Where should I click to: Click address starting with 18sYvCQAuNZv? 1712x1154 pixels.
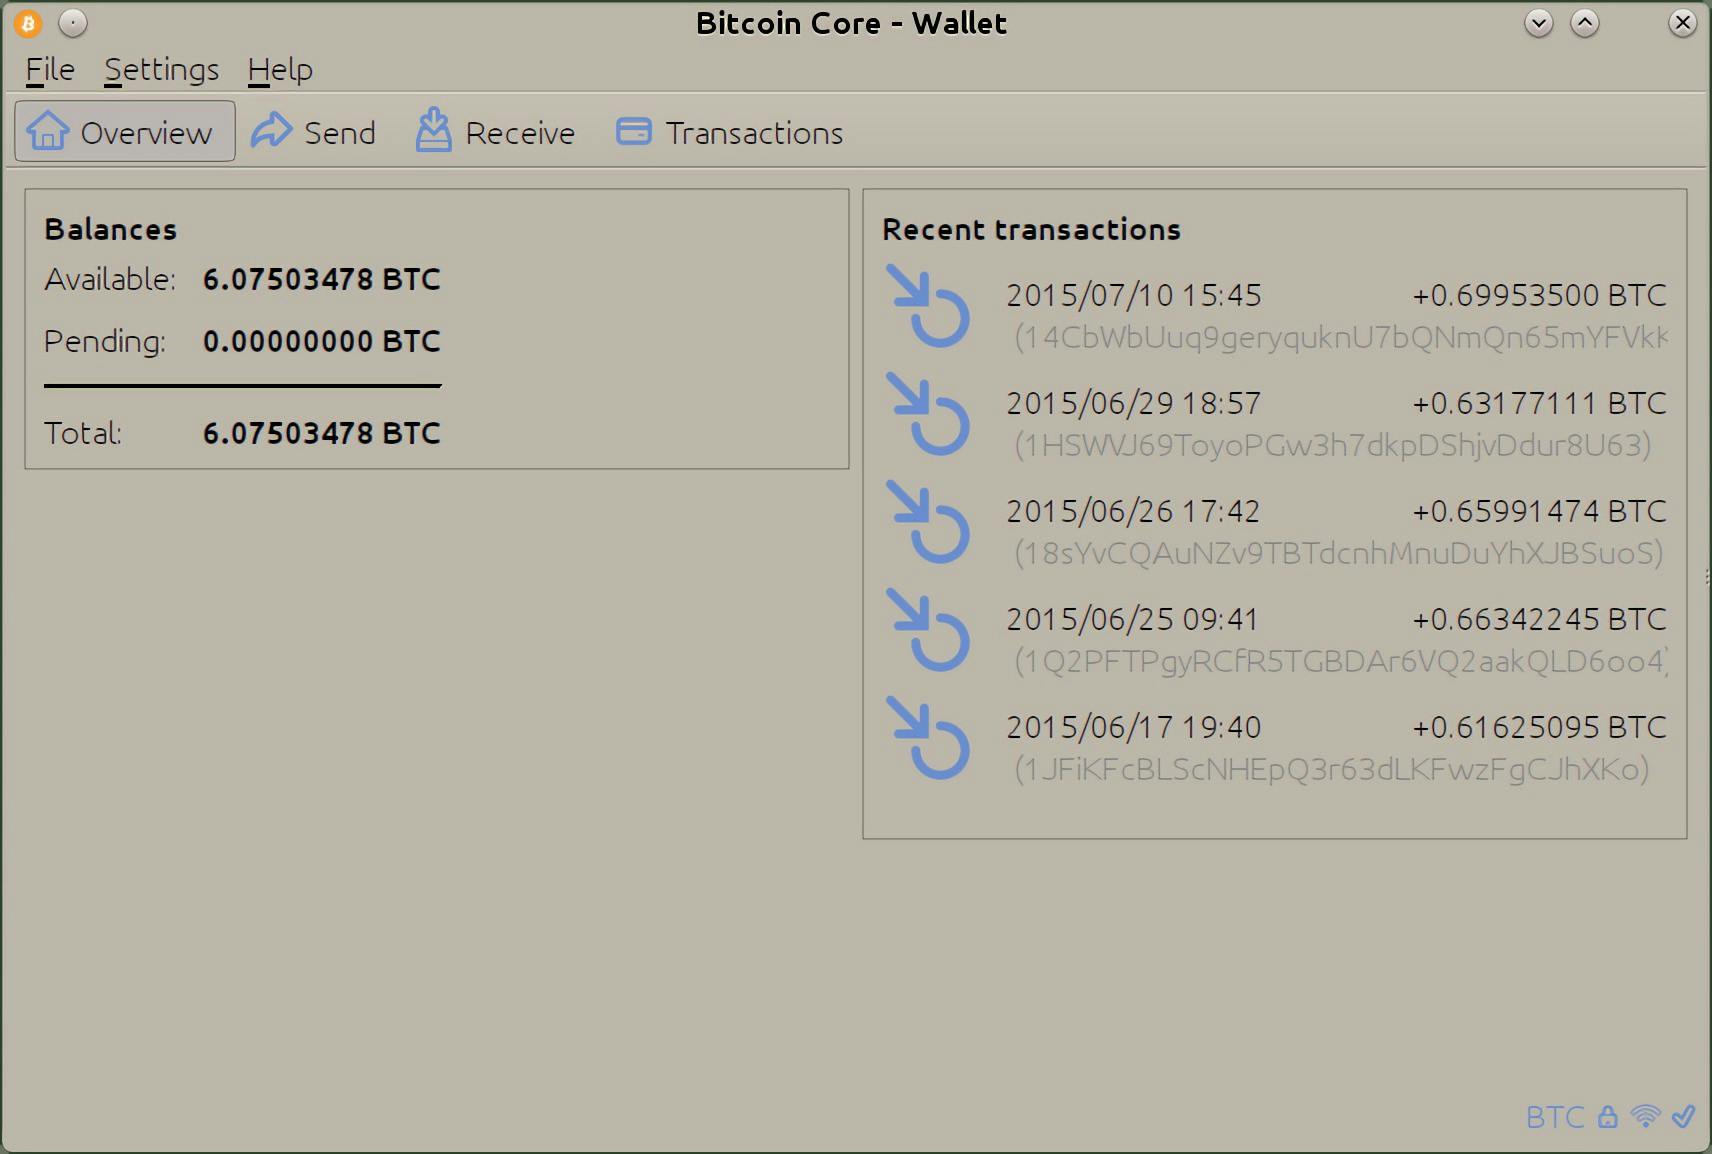click(x=1339, y=553)
